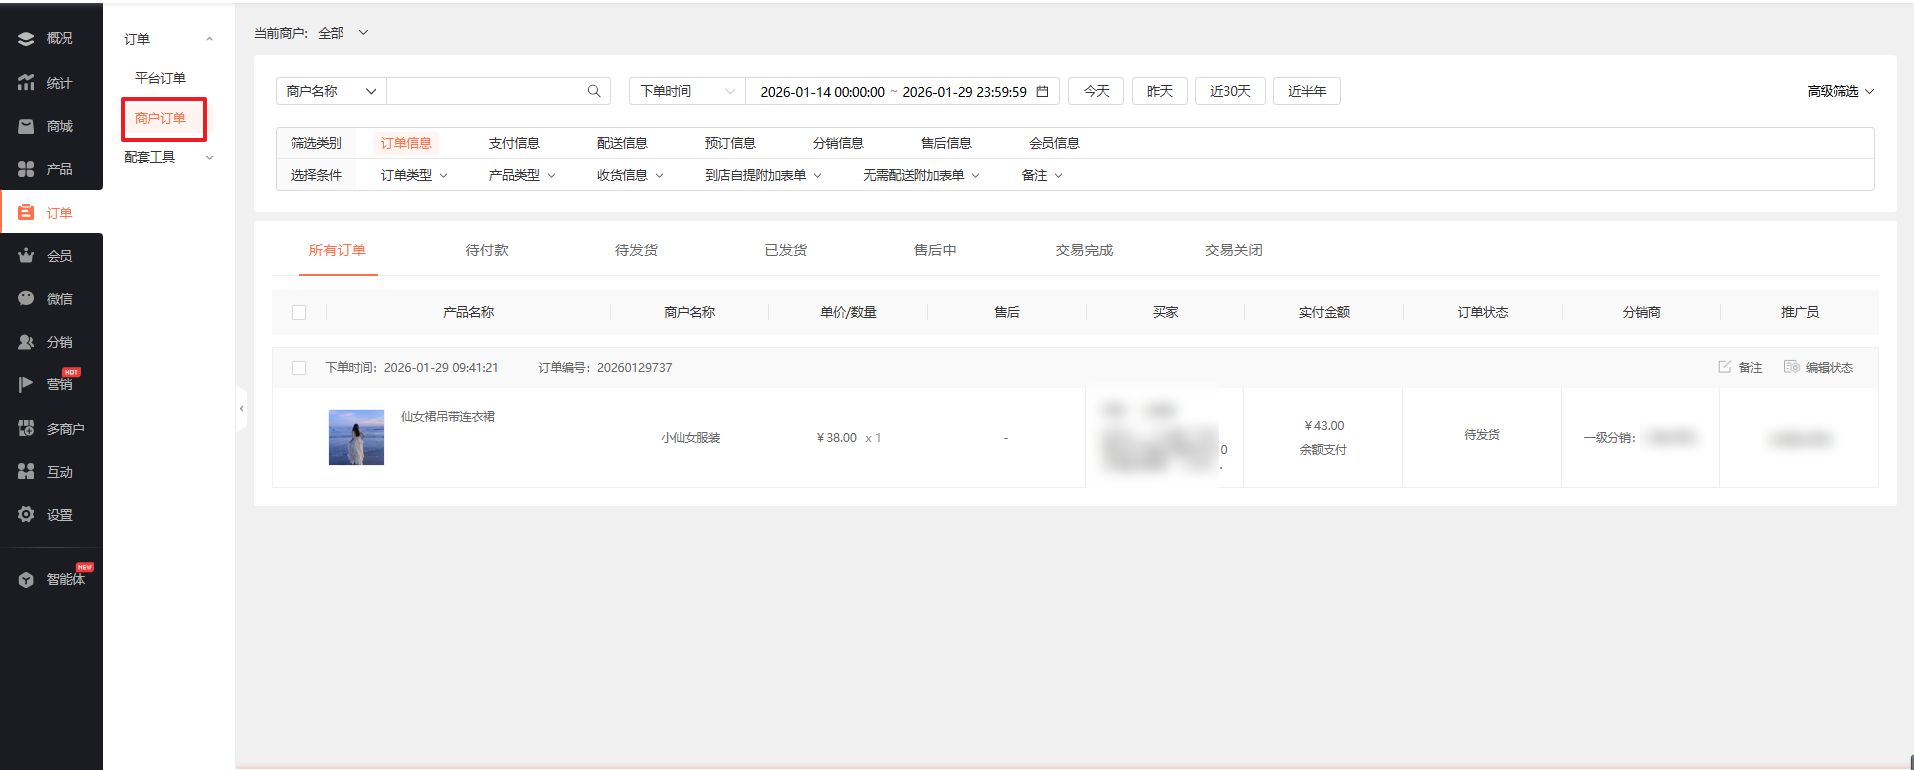Expand the 商户名称 search type dropdown
Viewport: 1914px width, 770px height.
(x=330, y=91)
